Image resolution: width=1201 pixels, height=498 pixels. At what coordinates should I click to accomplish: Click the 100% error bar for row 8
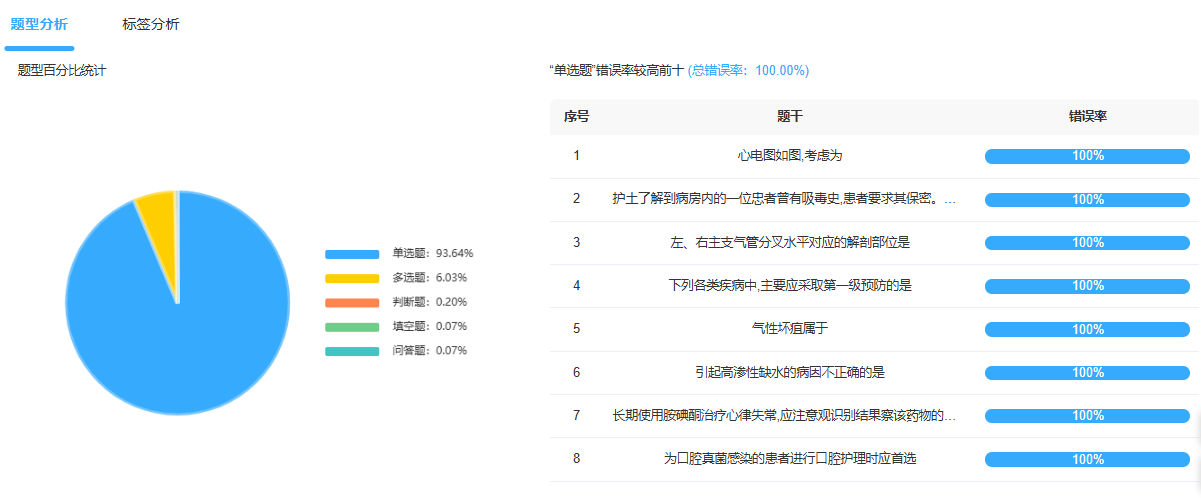(x=1087, y=459)
